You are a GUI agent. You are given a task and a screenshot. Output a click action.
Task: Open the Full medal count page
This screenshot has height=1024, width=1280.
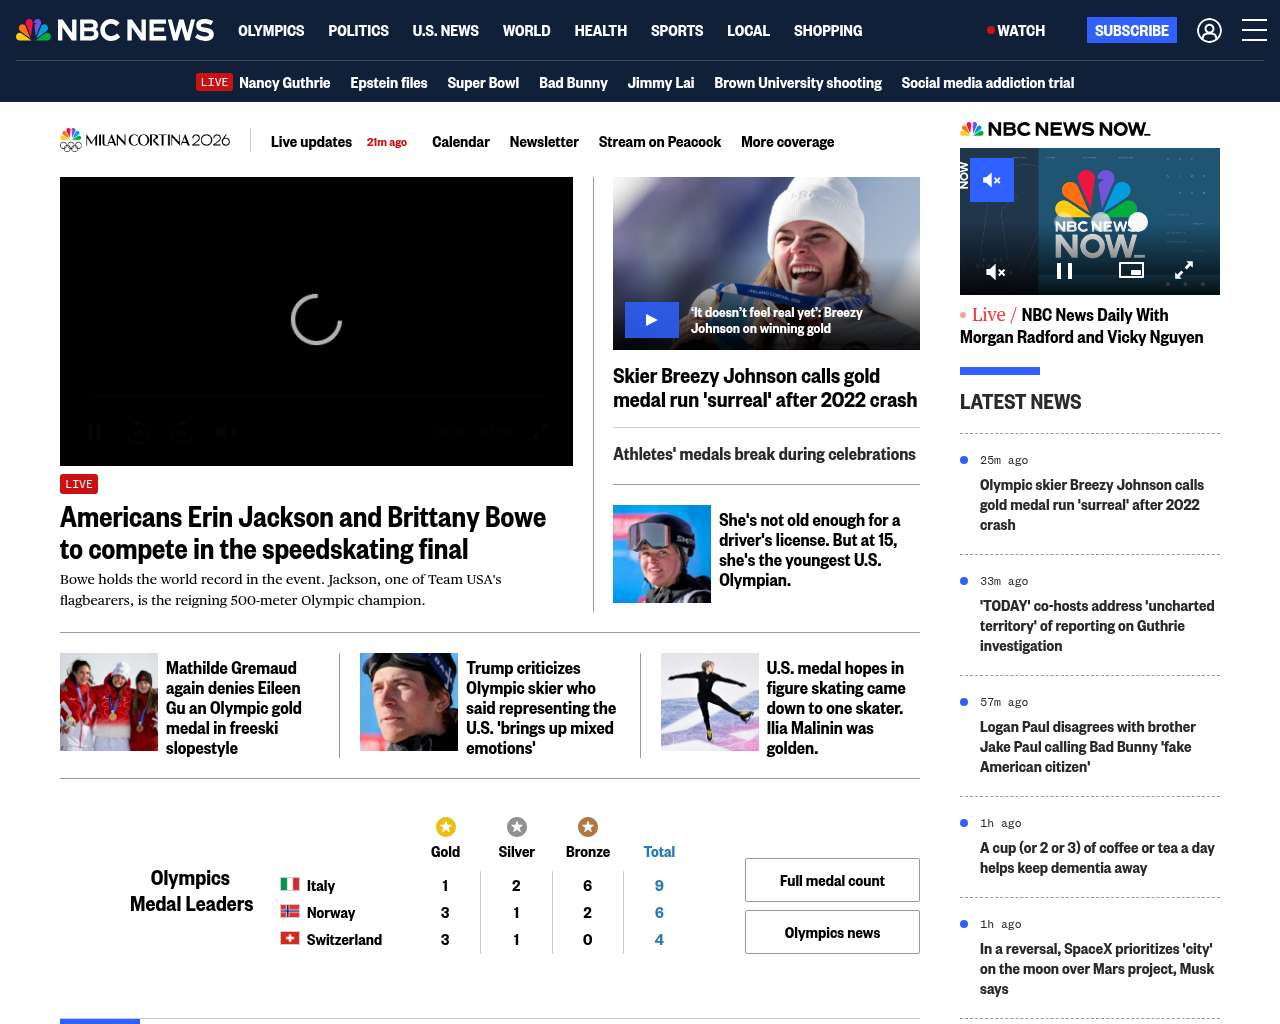[x=832, y=880]
